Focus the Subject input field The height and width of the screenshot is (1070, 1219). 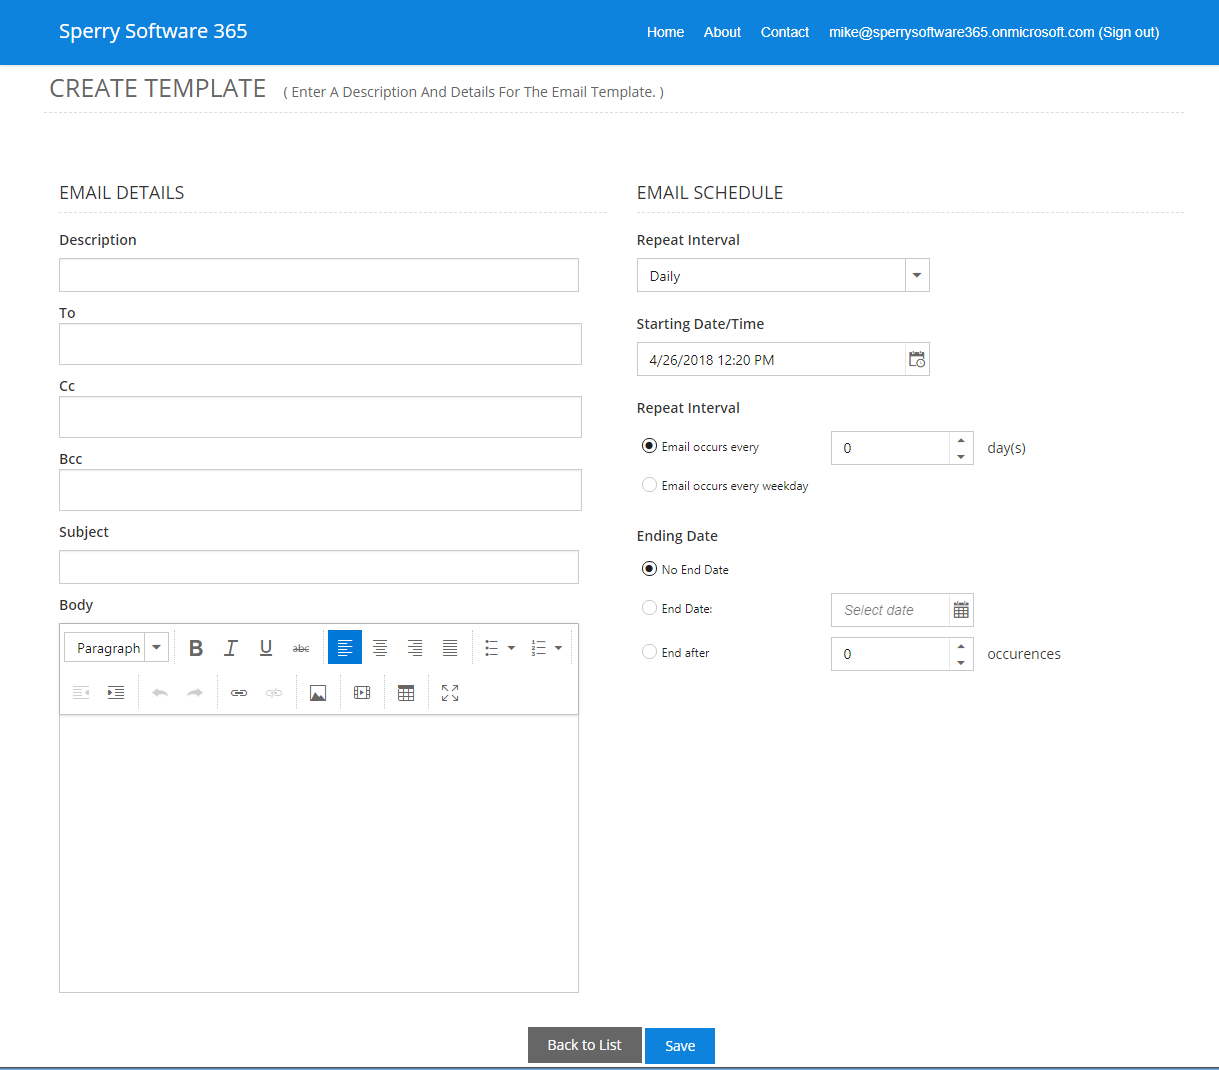tap(319, 567)
